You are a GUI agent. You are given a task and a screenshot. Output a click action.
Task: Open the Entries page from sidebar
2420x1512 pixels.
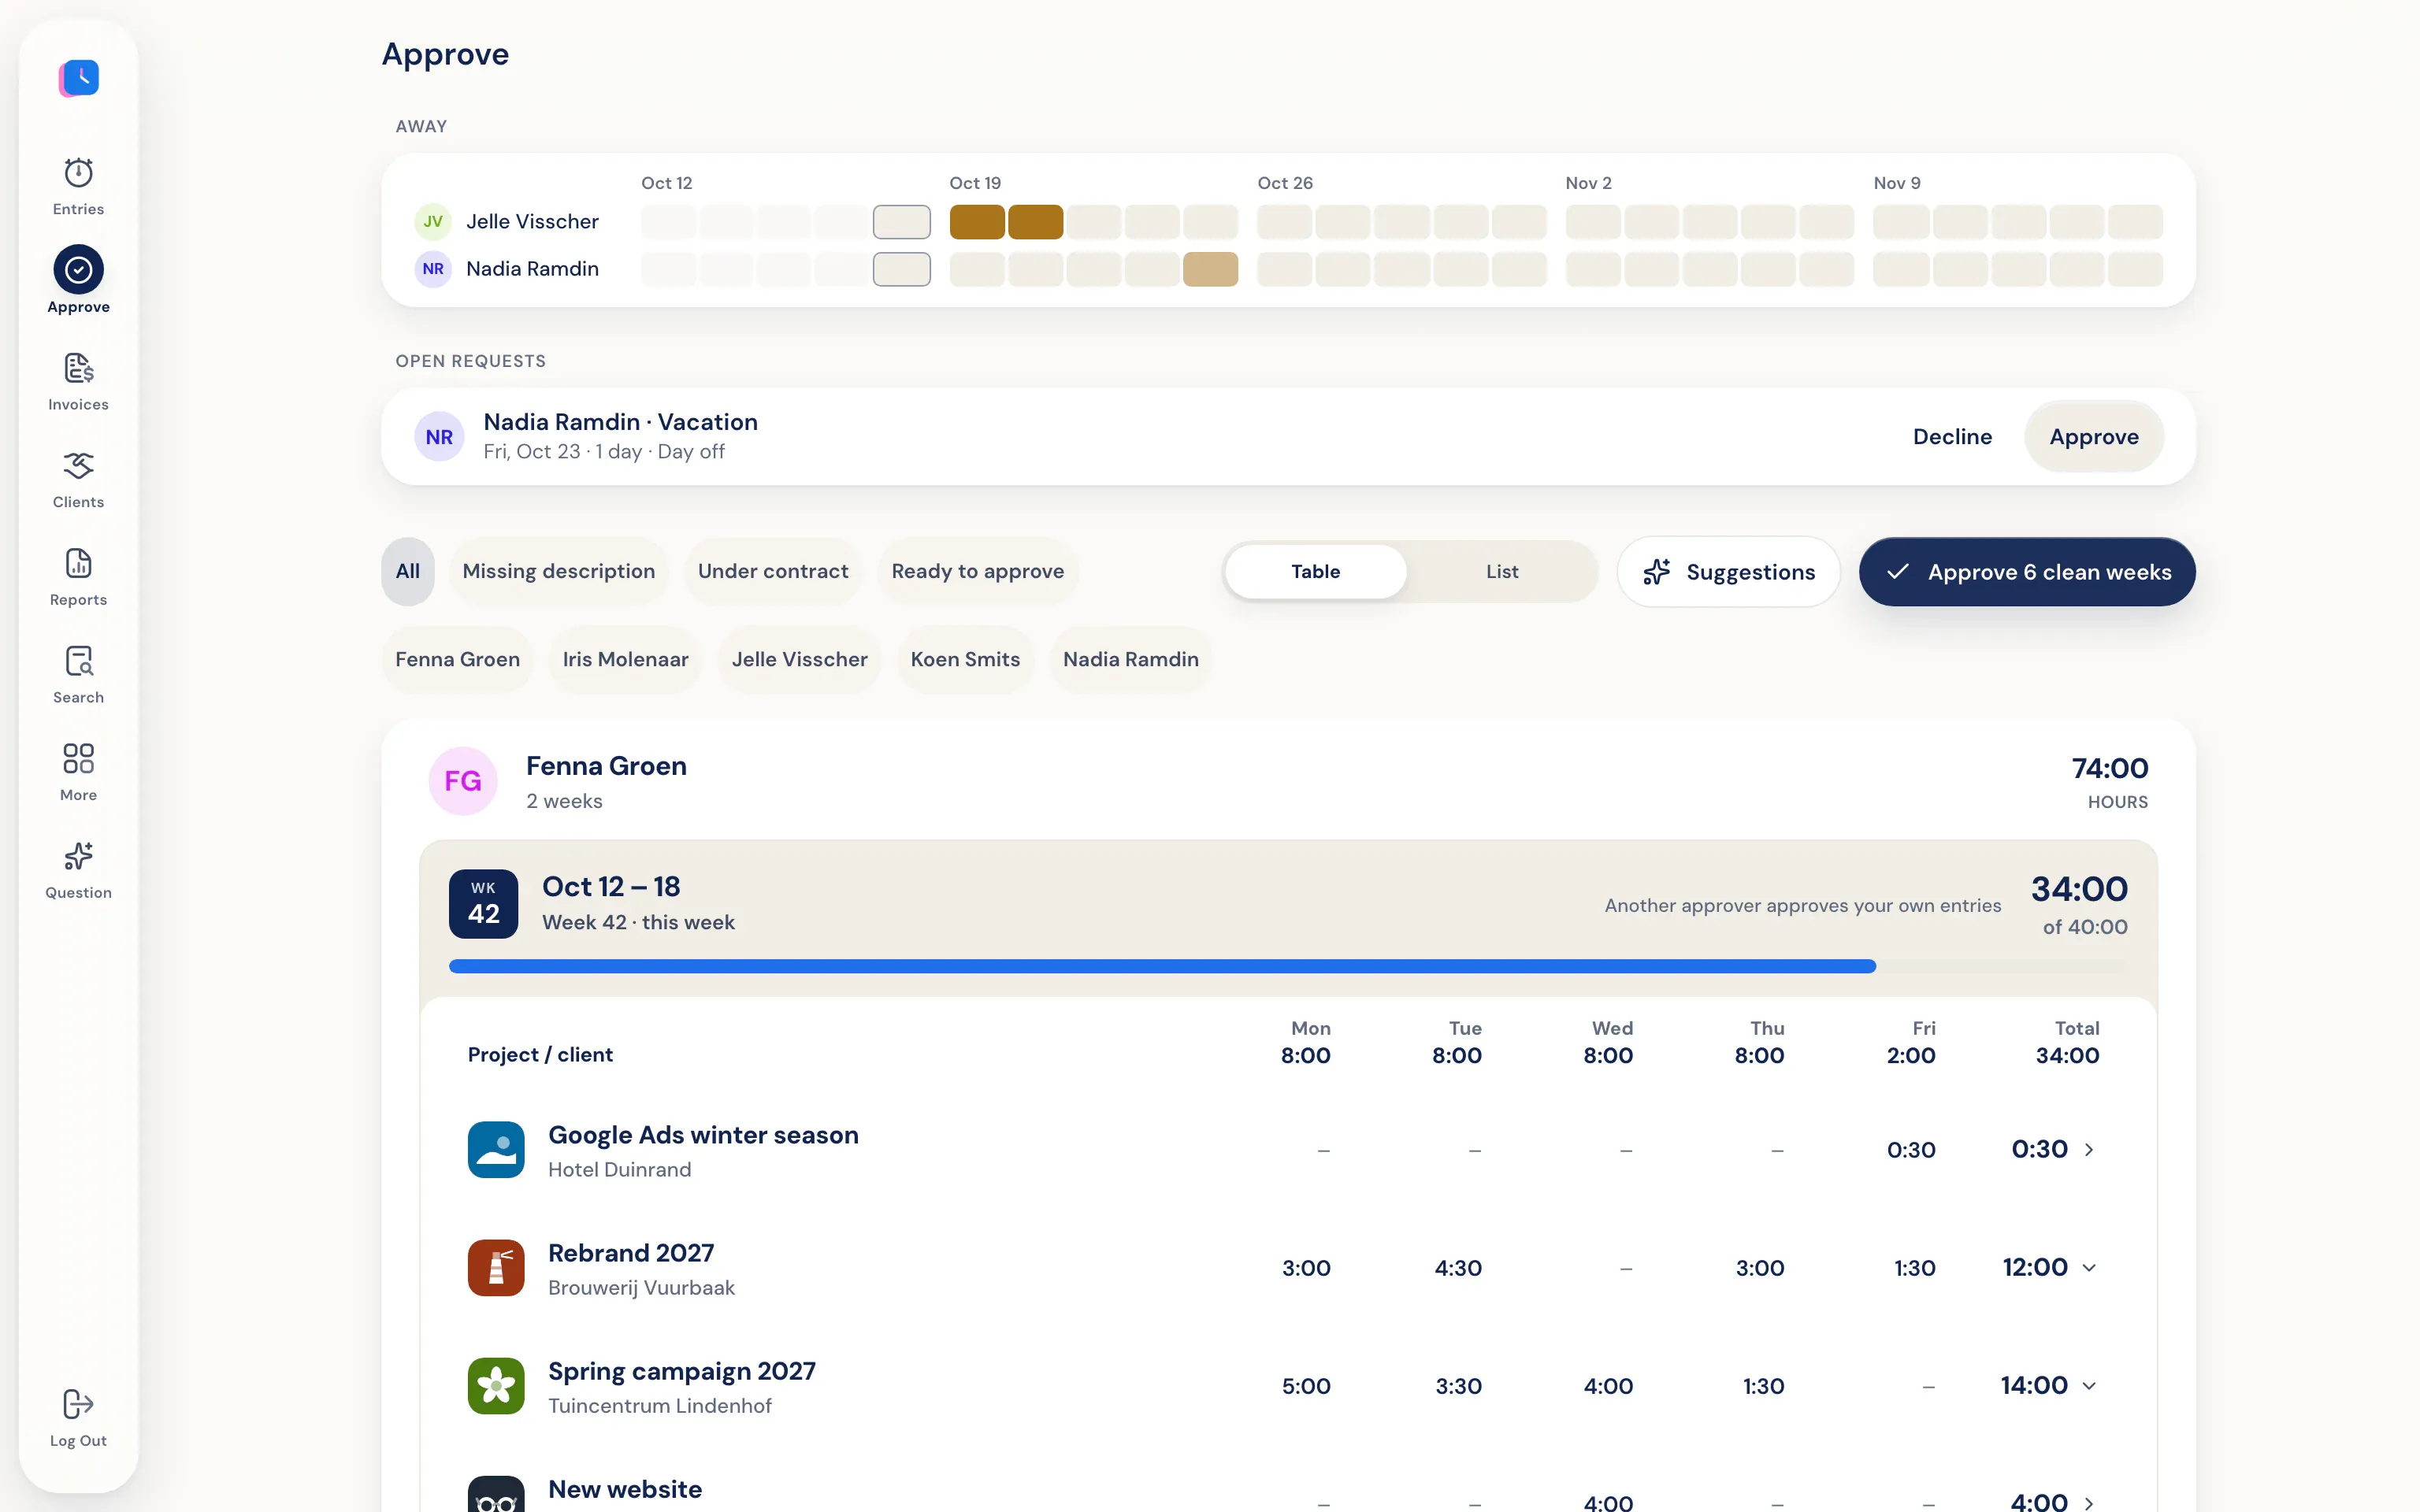(78, 186)
